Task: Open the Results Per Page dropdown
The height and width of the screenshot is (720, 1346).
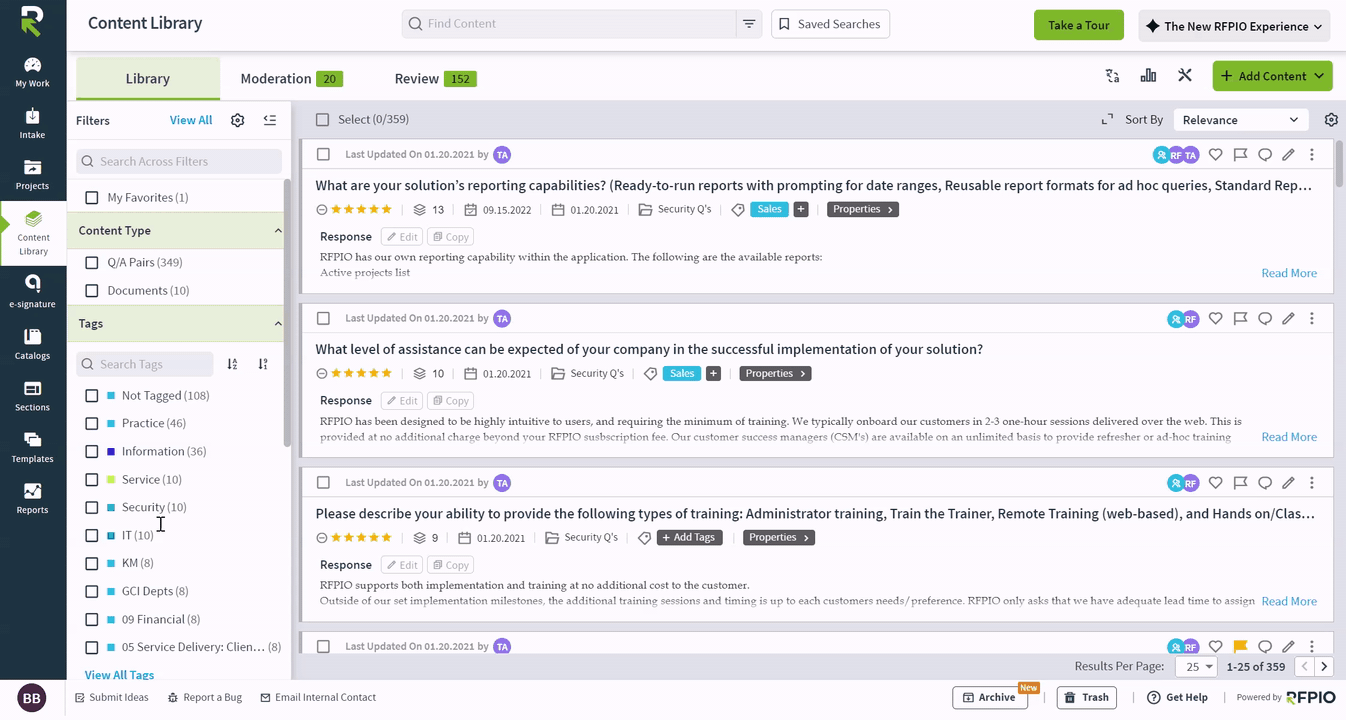Action: tap(1195, 667)
